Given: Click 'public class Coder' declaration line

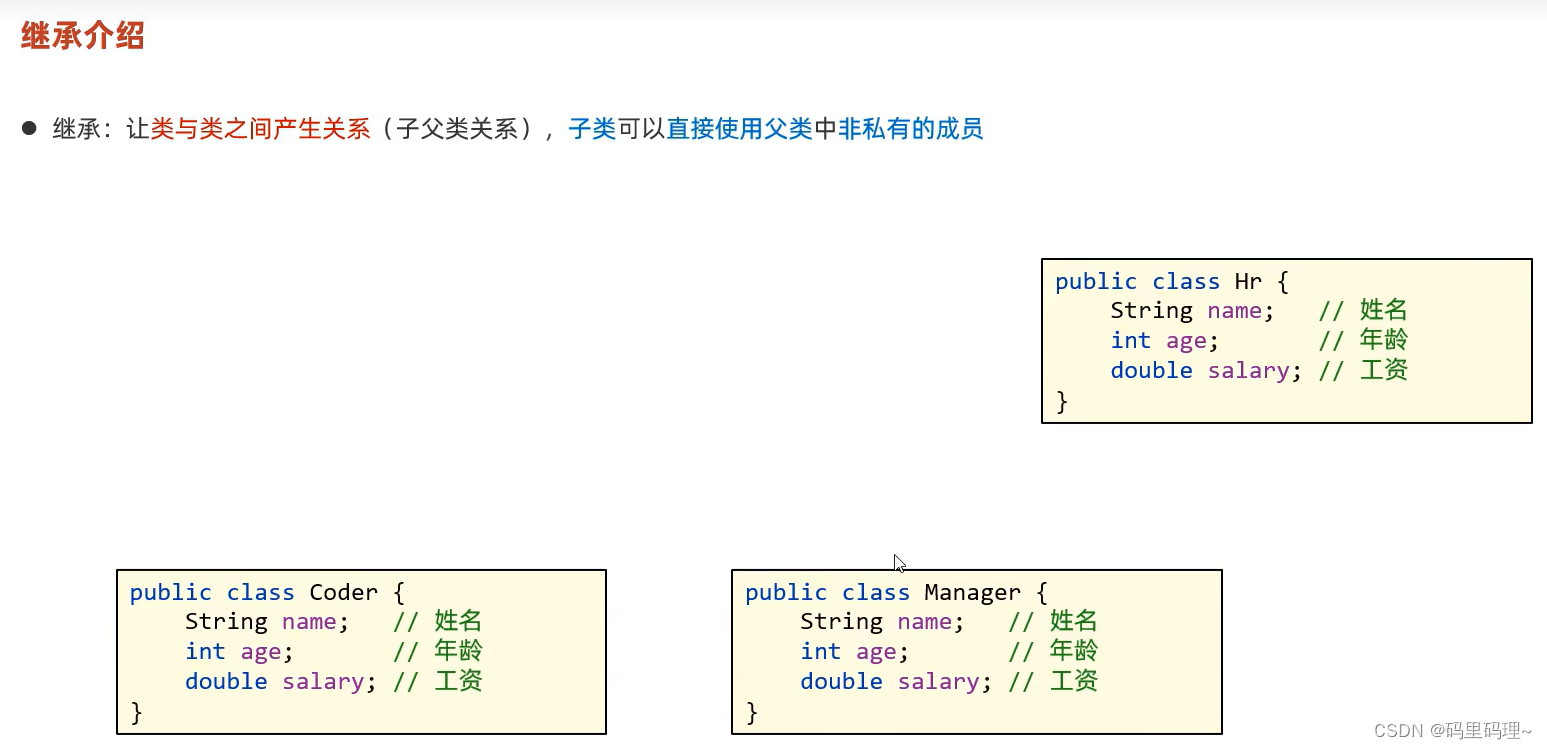Looking at the screenshot, I should 264,592.
